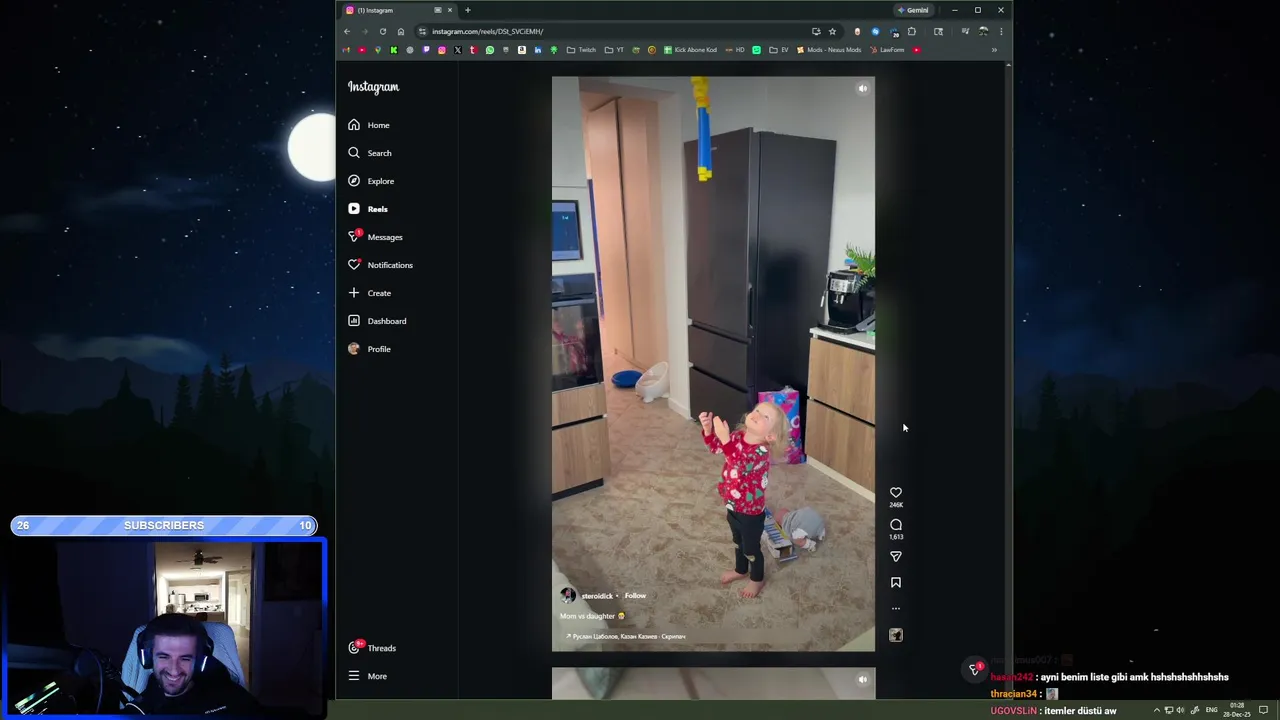Open the Twitch bookmarks folder
This screenshot has height=720, width=1280.
pyautogui.click(x=581, y=50)
